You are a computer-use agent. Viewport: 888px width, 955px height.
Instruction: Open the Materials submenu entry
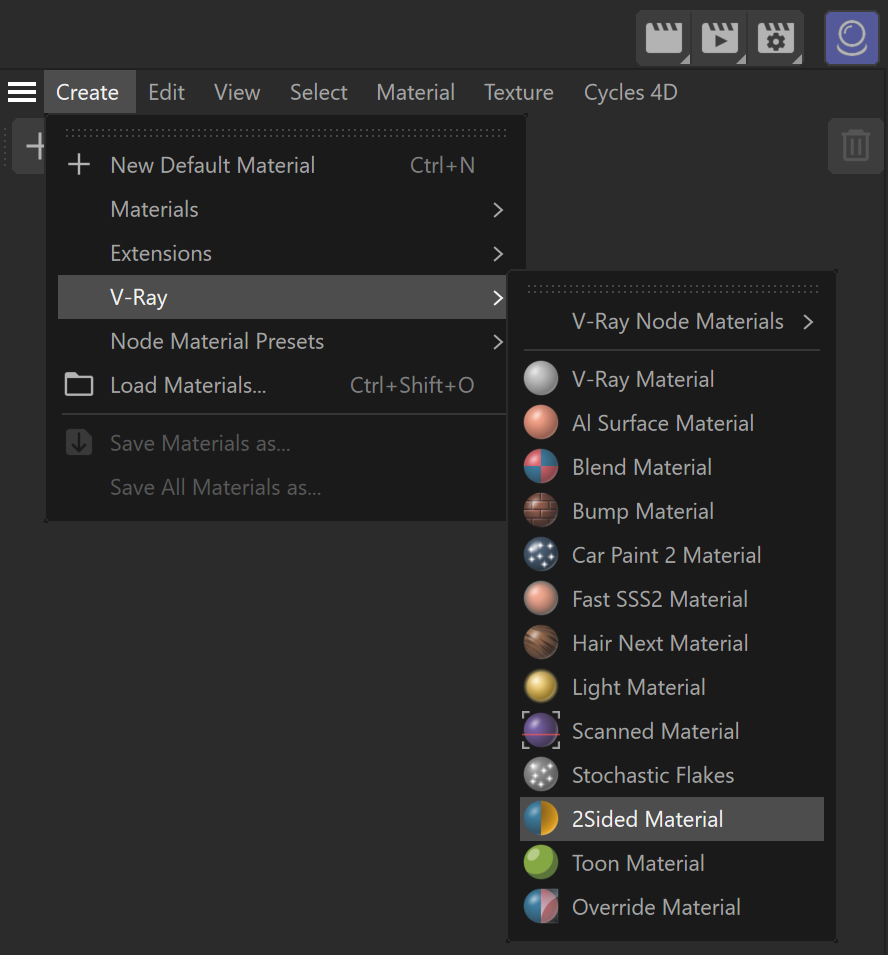pos(282,210)
